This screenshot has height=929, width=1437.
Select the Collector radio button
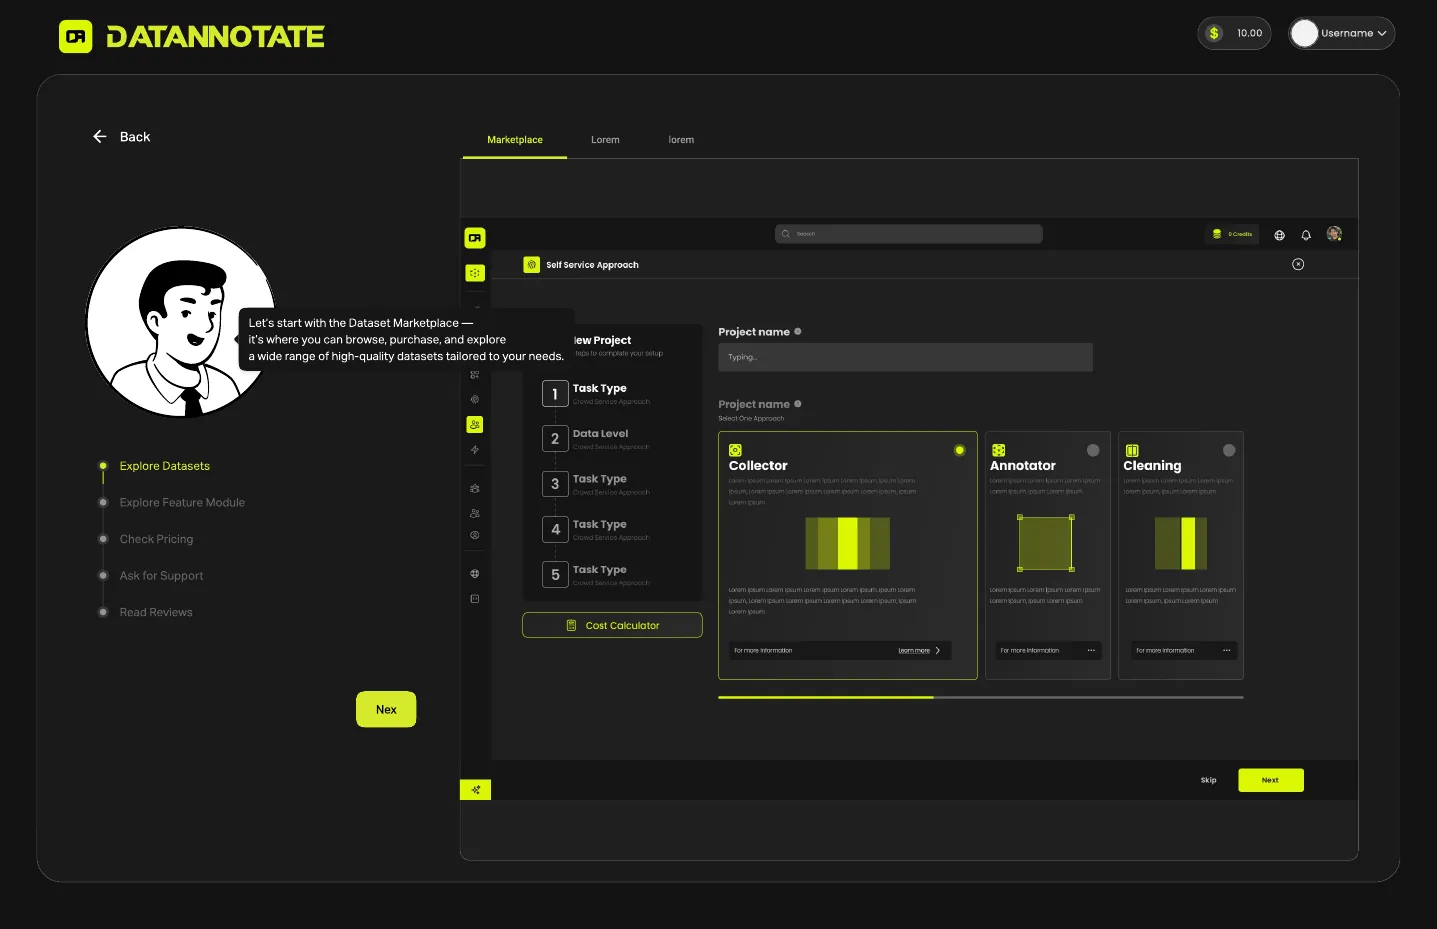(x=960, y=451)
